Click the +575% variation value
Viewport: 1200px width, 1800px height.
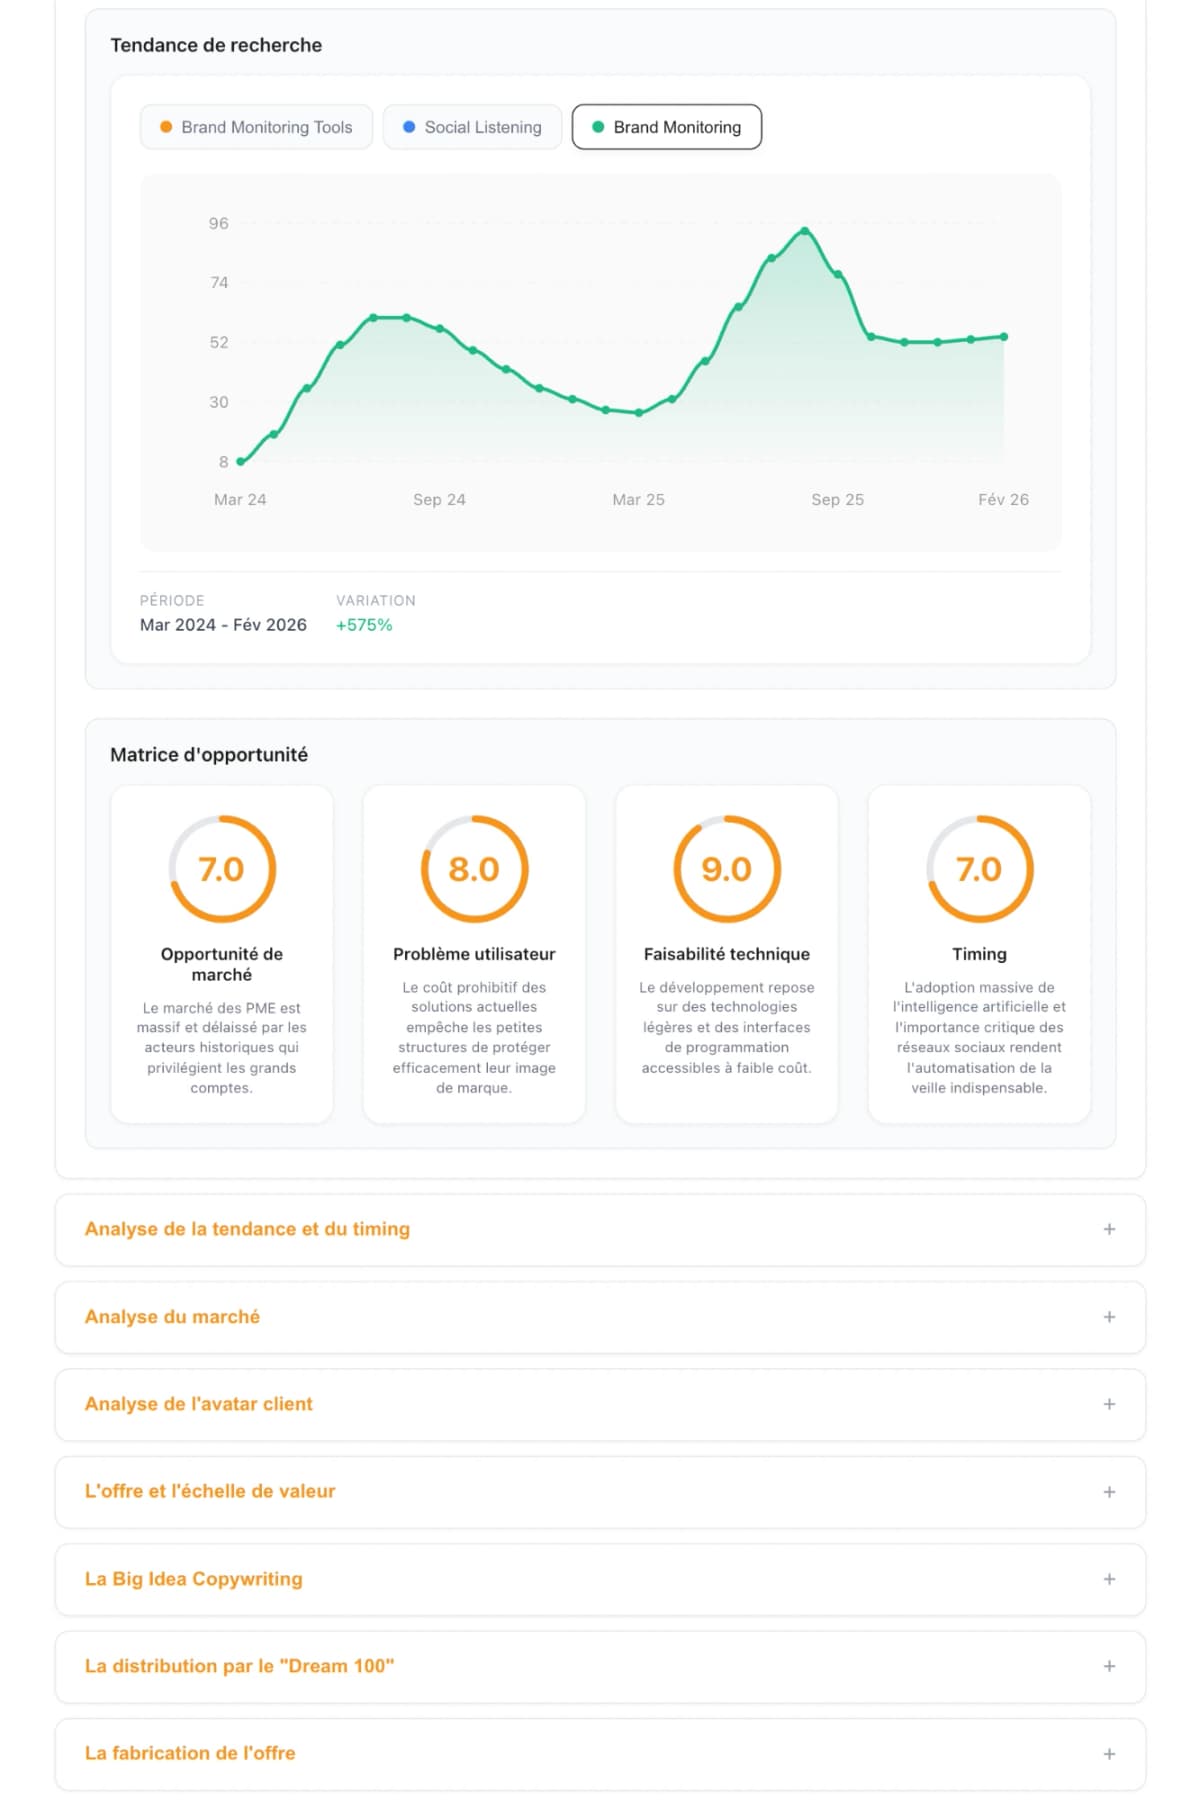[364, 625]
